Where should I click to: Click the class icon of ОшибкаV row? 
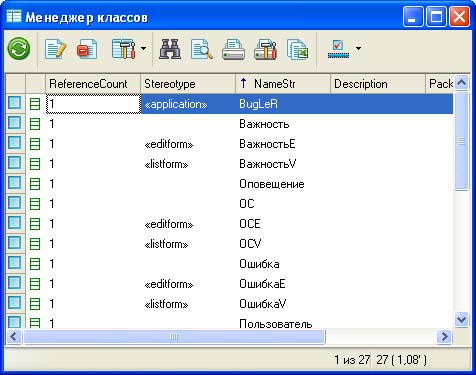click(35, 304)
